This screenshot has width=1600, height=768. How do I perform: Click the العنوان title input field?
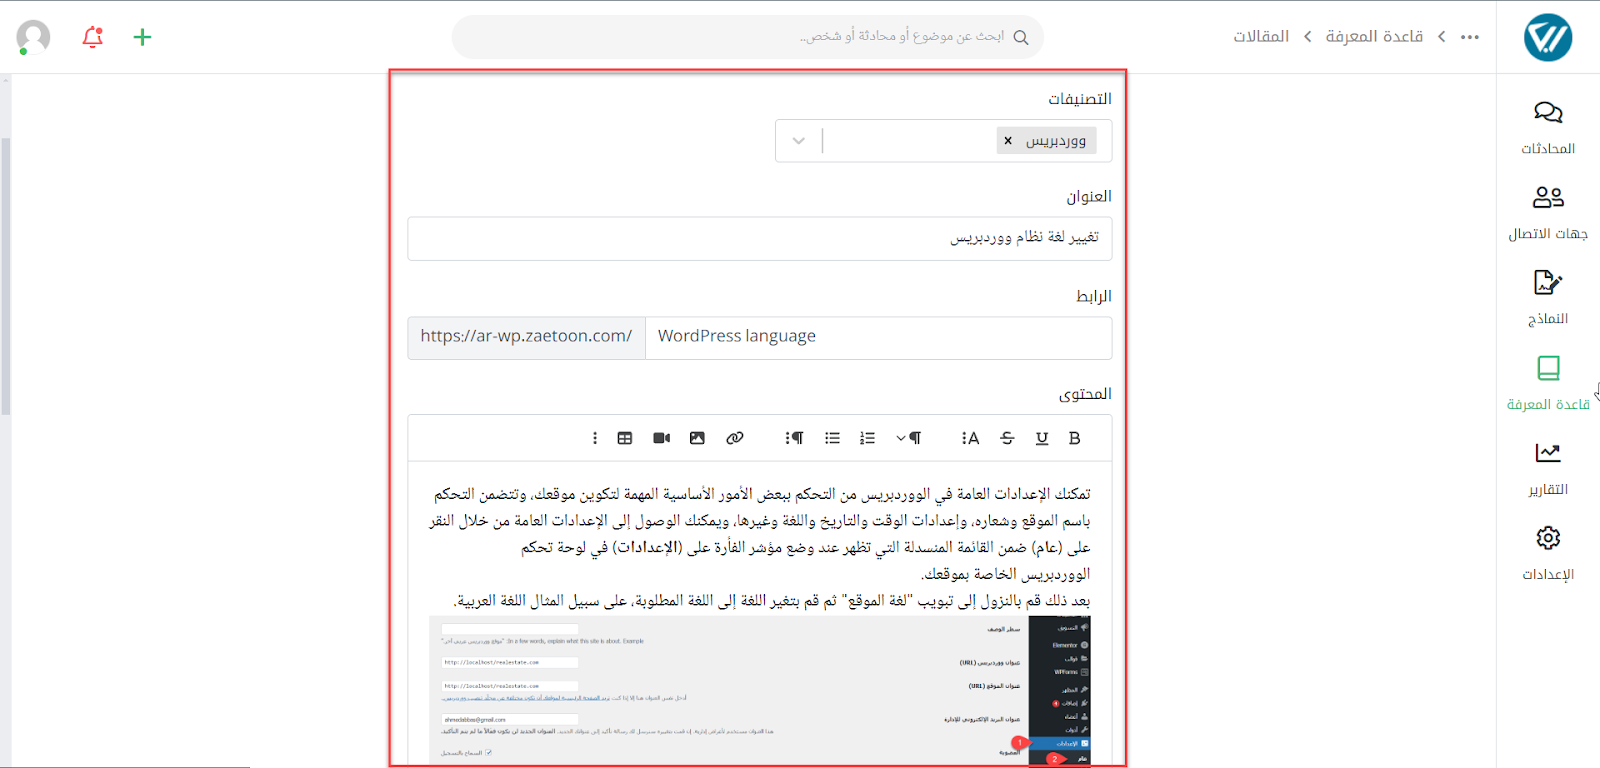pyautogui.click(x=760, y=238)
